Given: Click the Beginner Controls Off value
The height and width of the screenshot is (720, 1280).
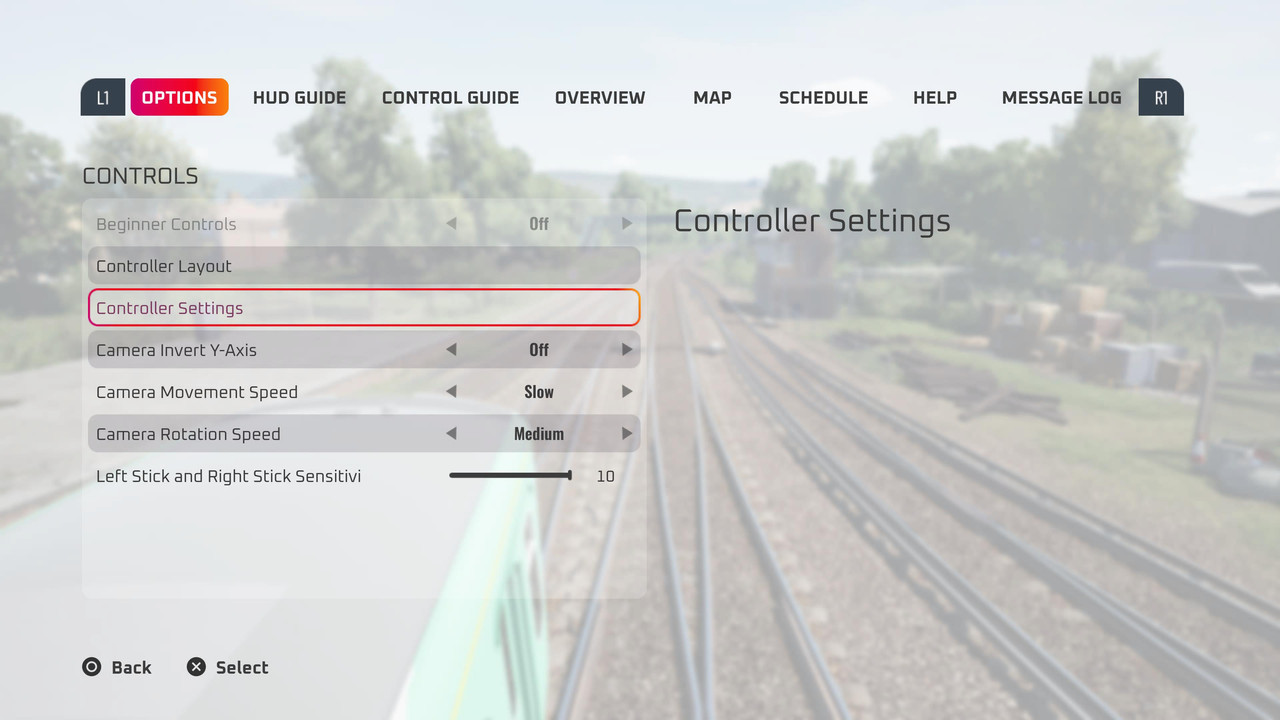Looking at the screenshot, I should (539, 224).
